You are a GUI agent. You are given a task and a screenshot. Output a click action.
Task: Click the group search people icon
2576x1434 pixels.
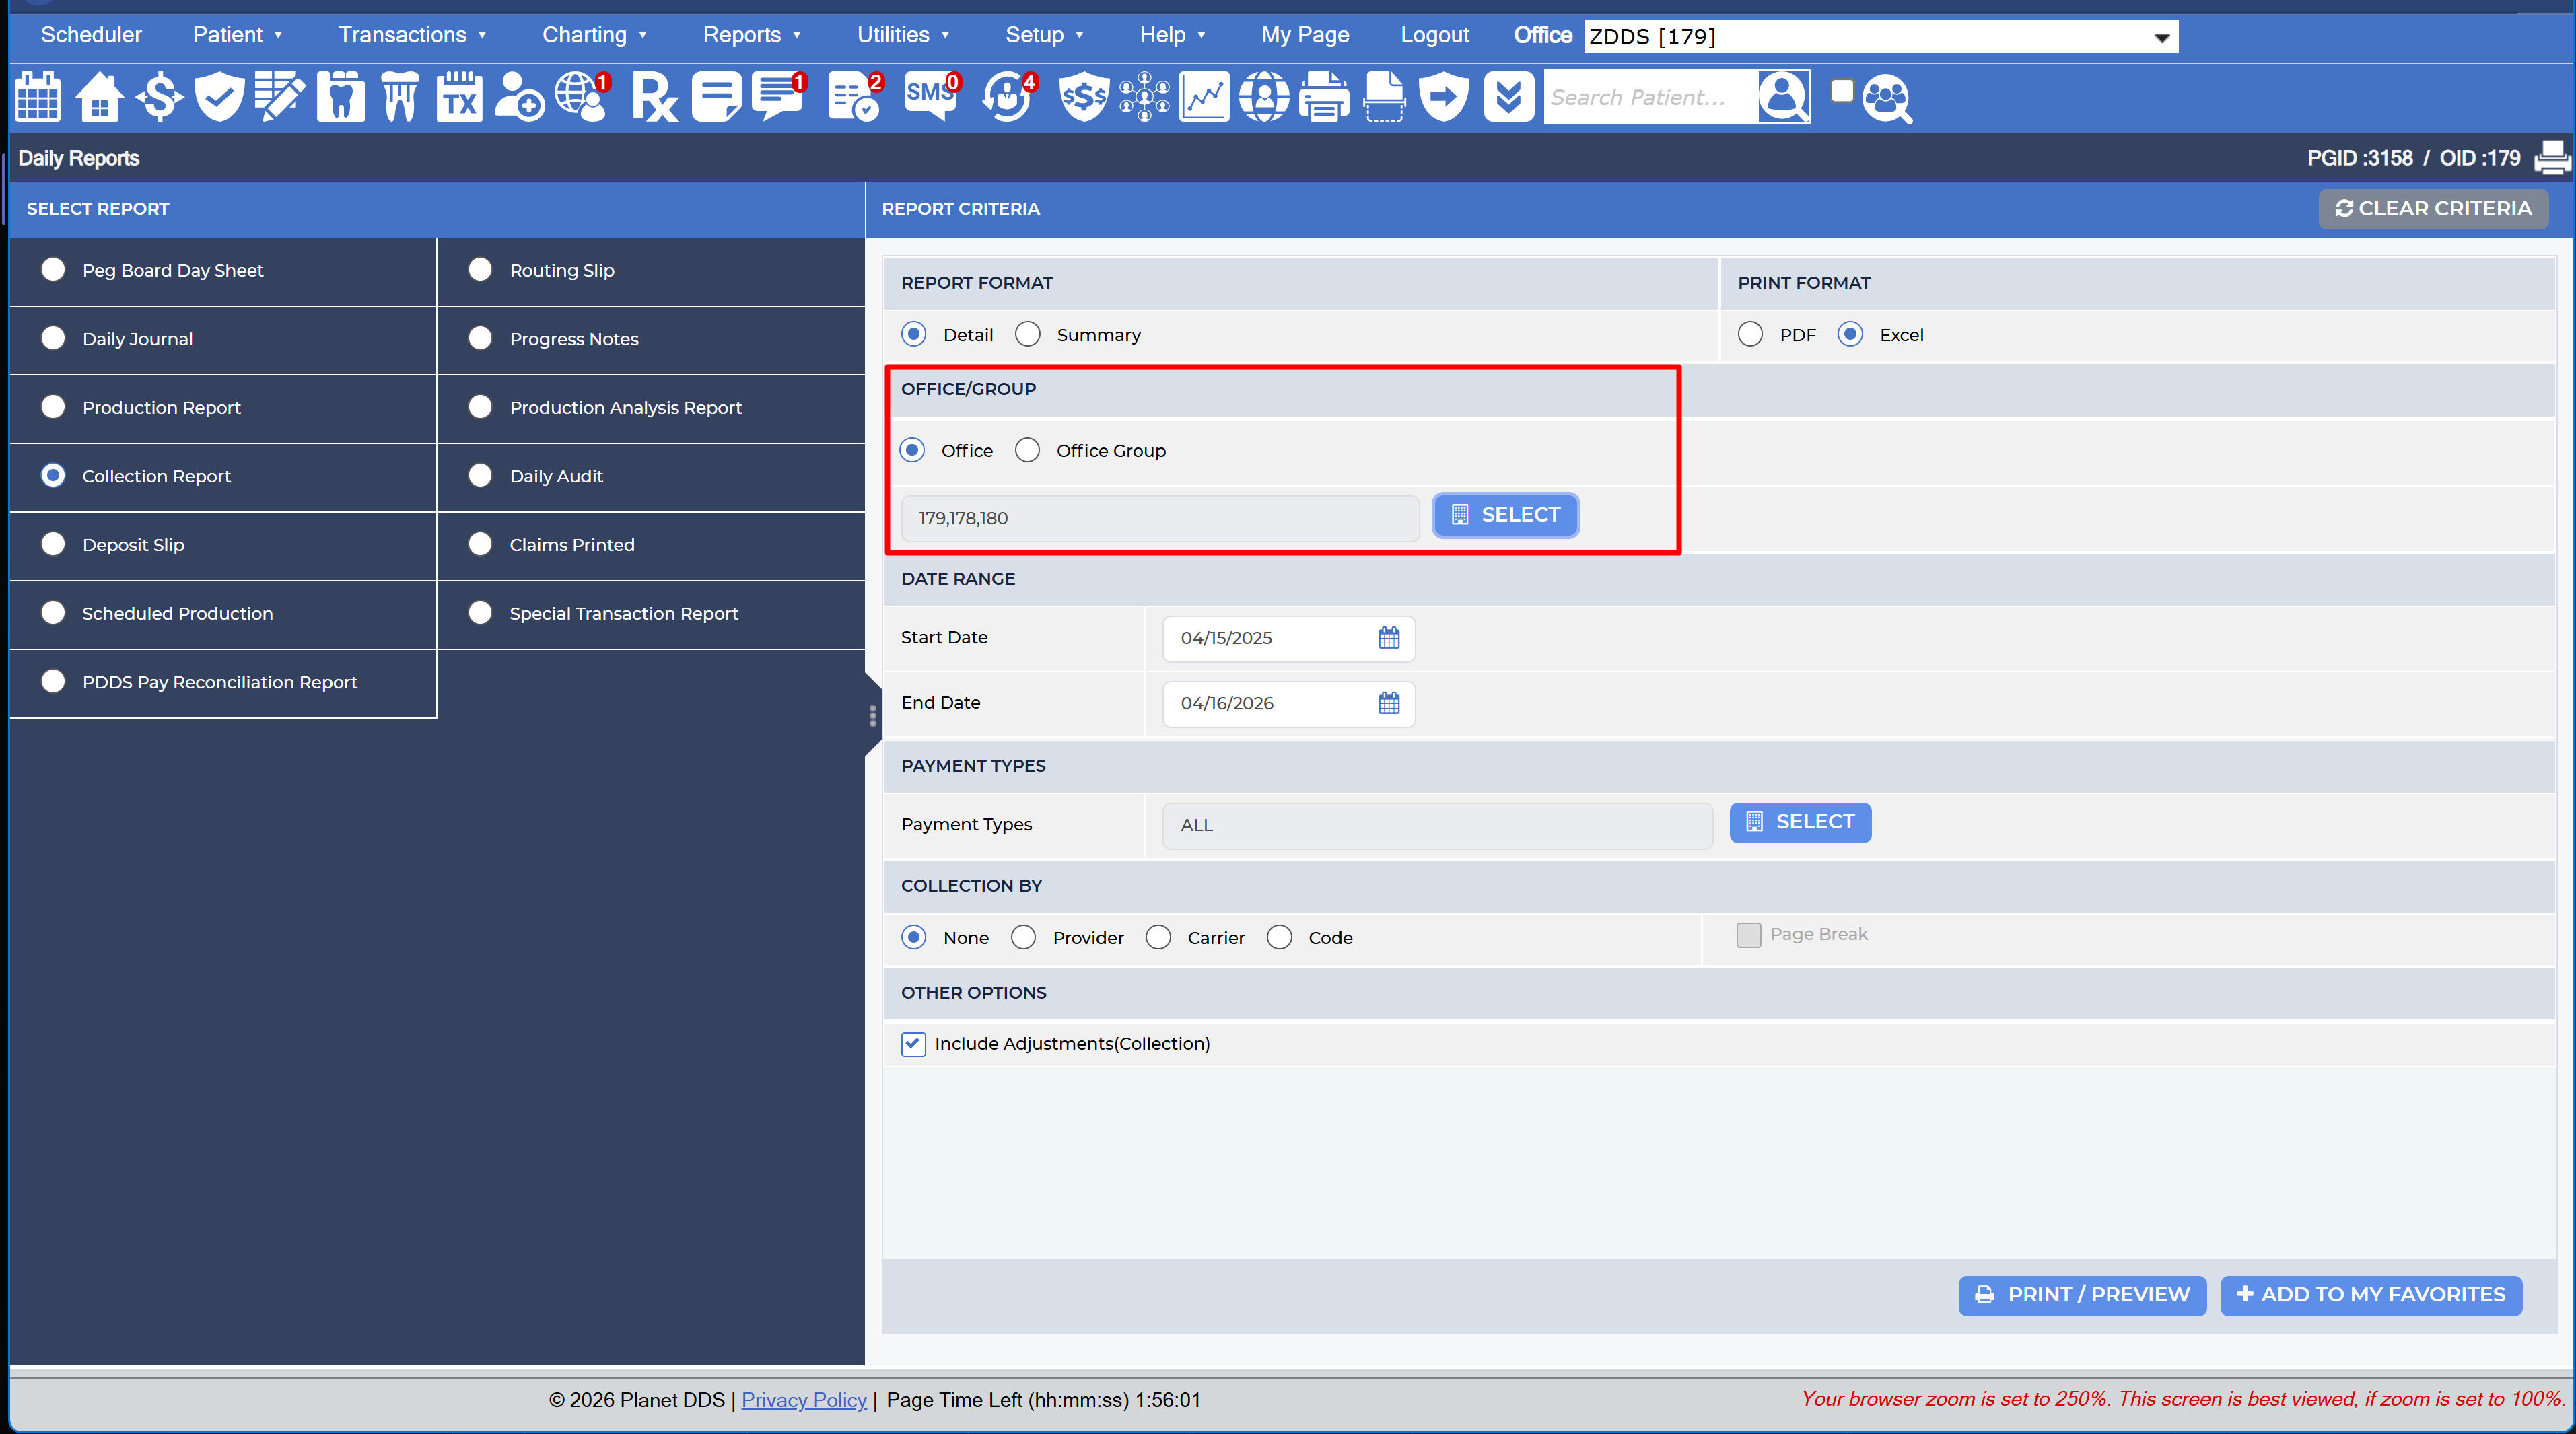click(1887, 98)
